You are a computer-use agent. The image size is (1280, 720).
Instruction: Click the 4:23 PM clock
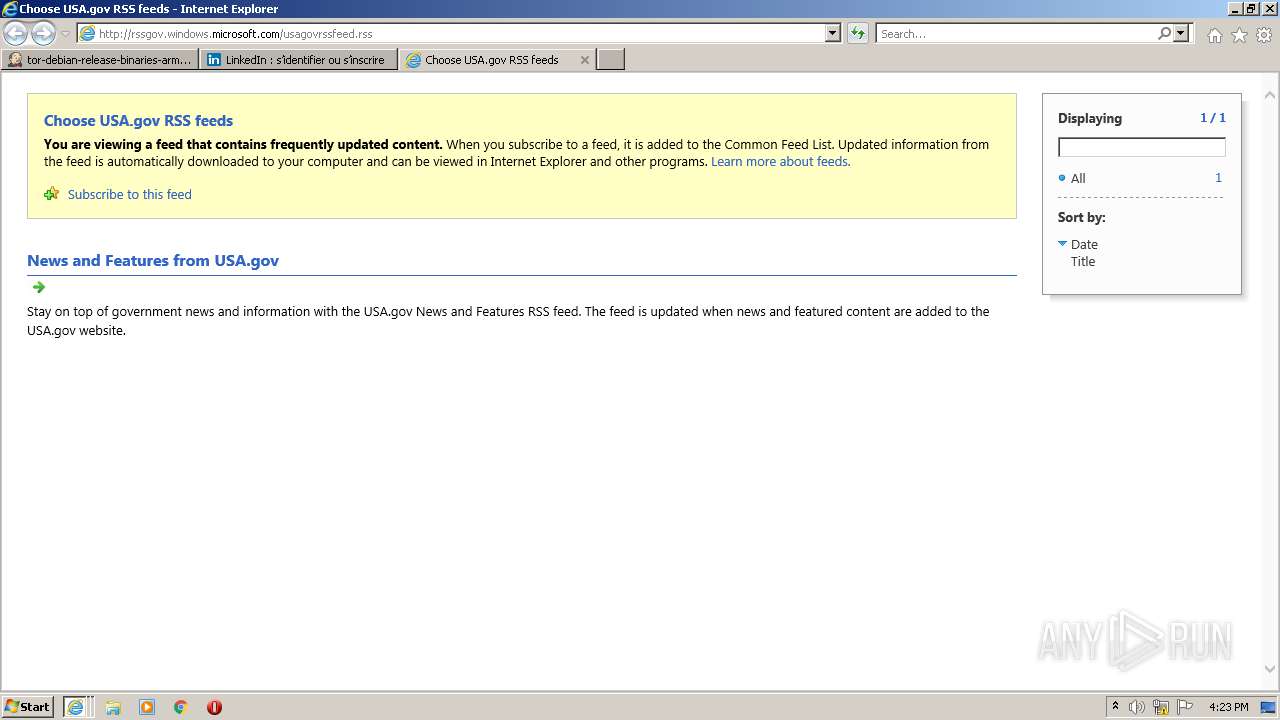point(1228,707)
